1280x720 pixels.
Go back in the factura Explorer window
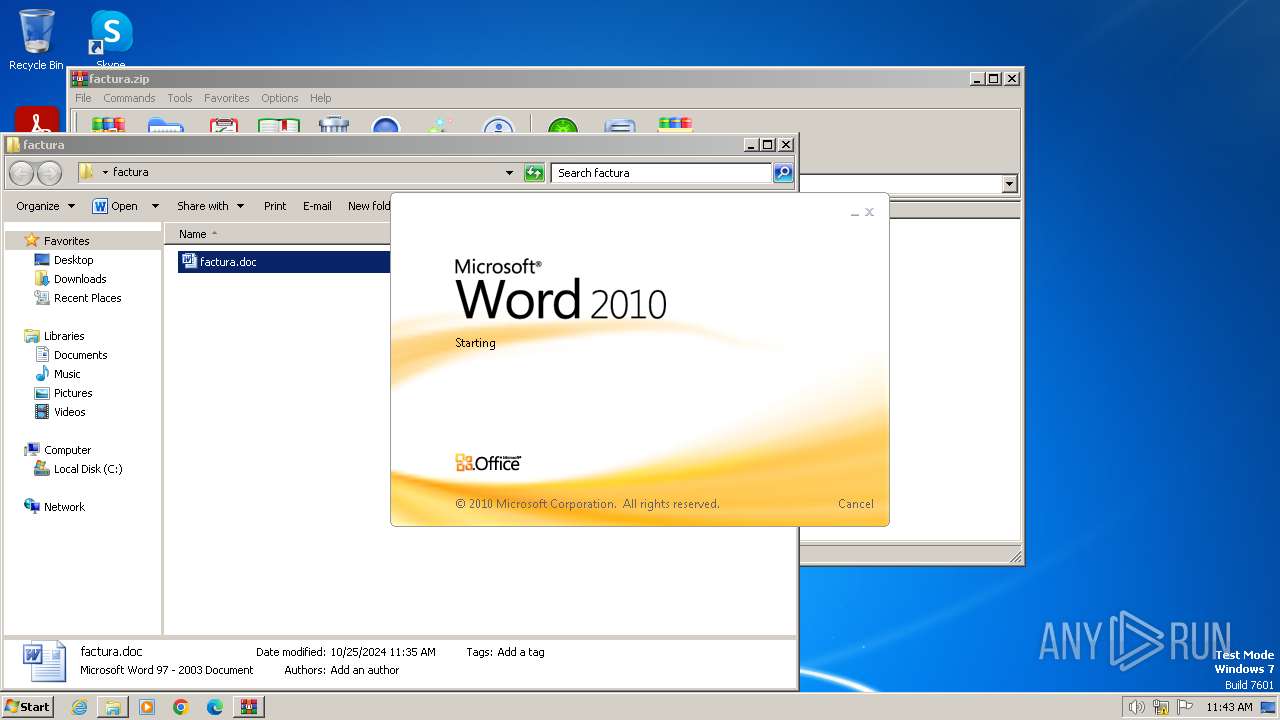coord(21,173)
